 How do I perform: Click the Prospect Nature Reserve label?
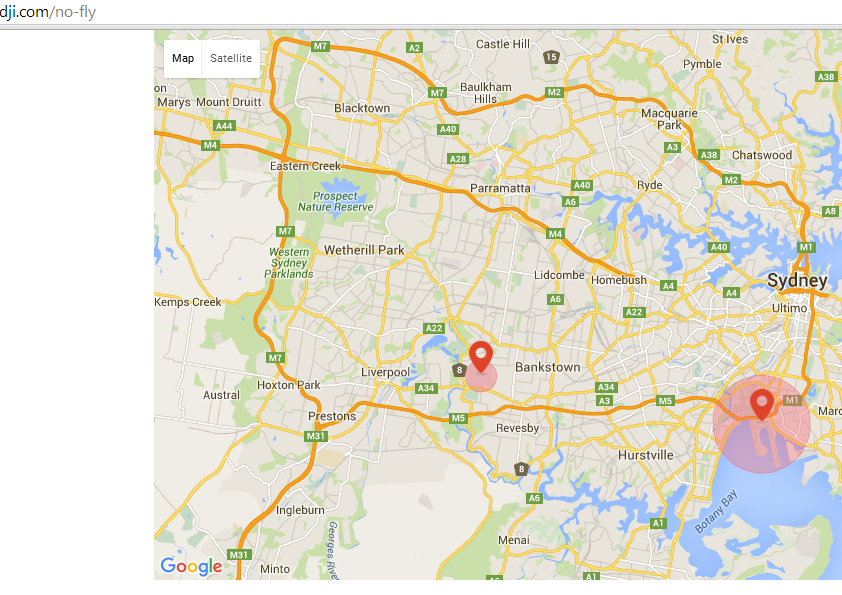point(336,201)
